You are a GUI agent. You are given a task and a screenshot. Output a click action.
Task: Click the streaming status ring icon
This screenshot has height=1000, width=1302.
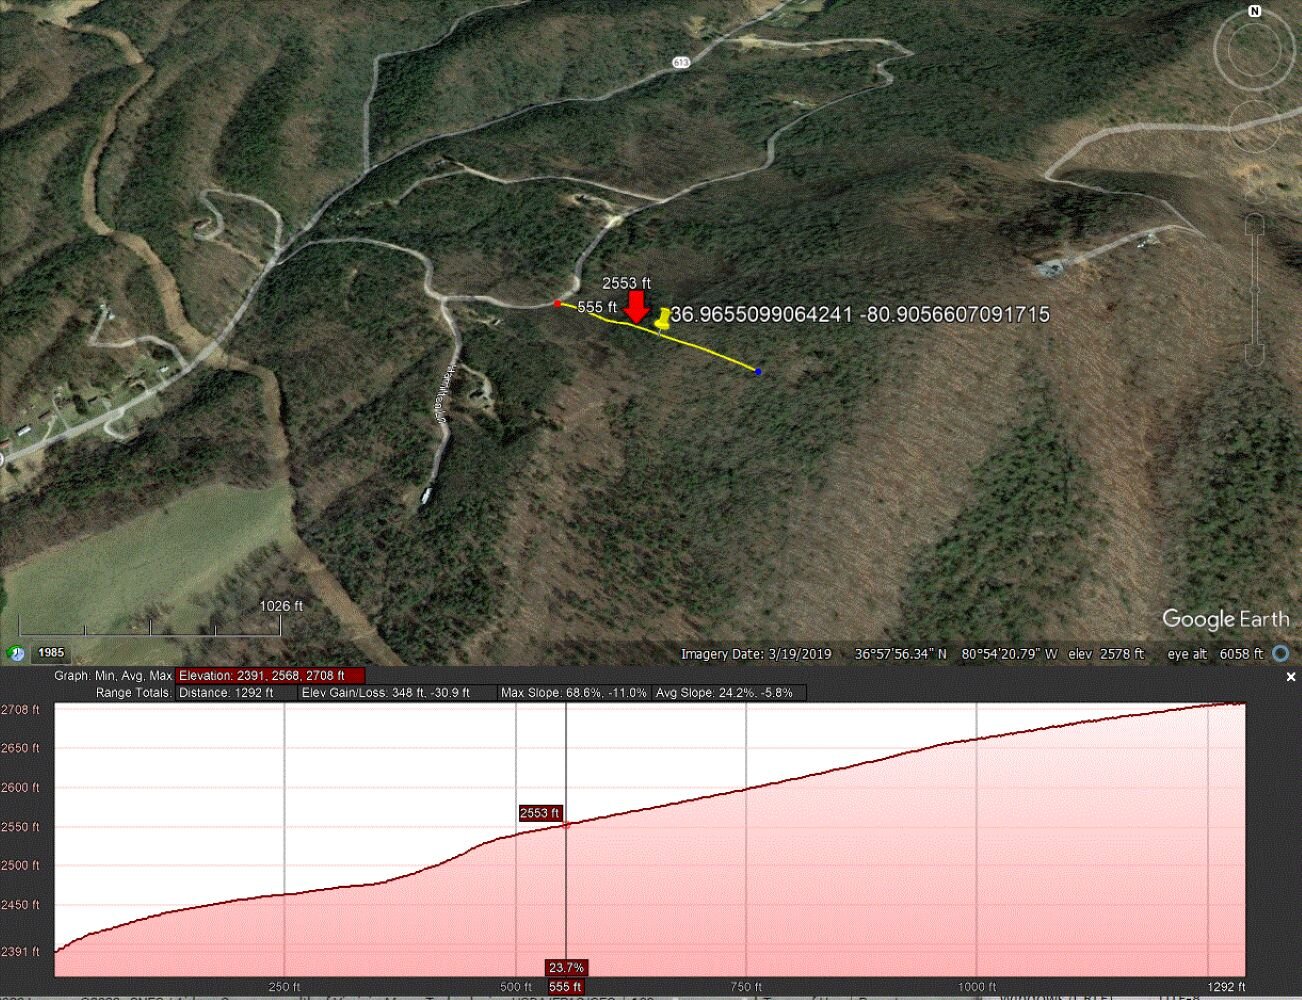click(1280, 654)
